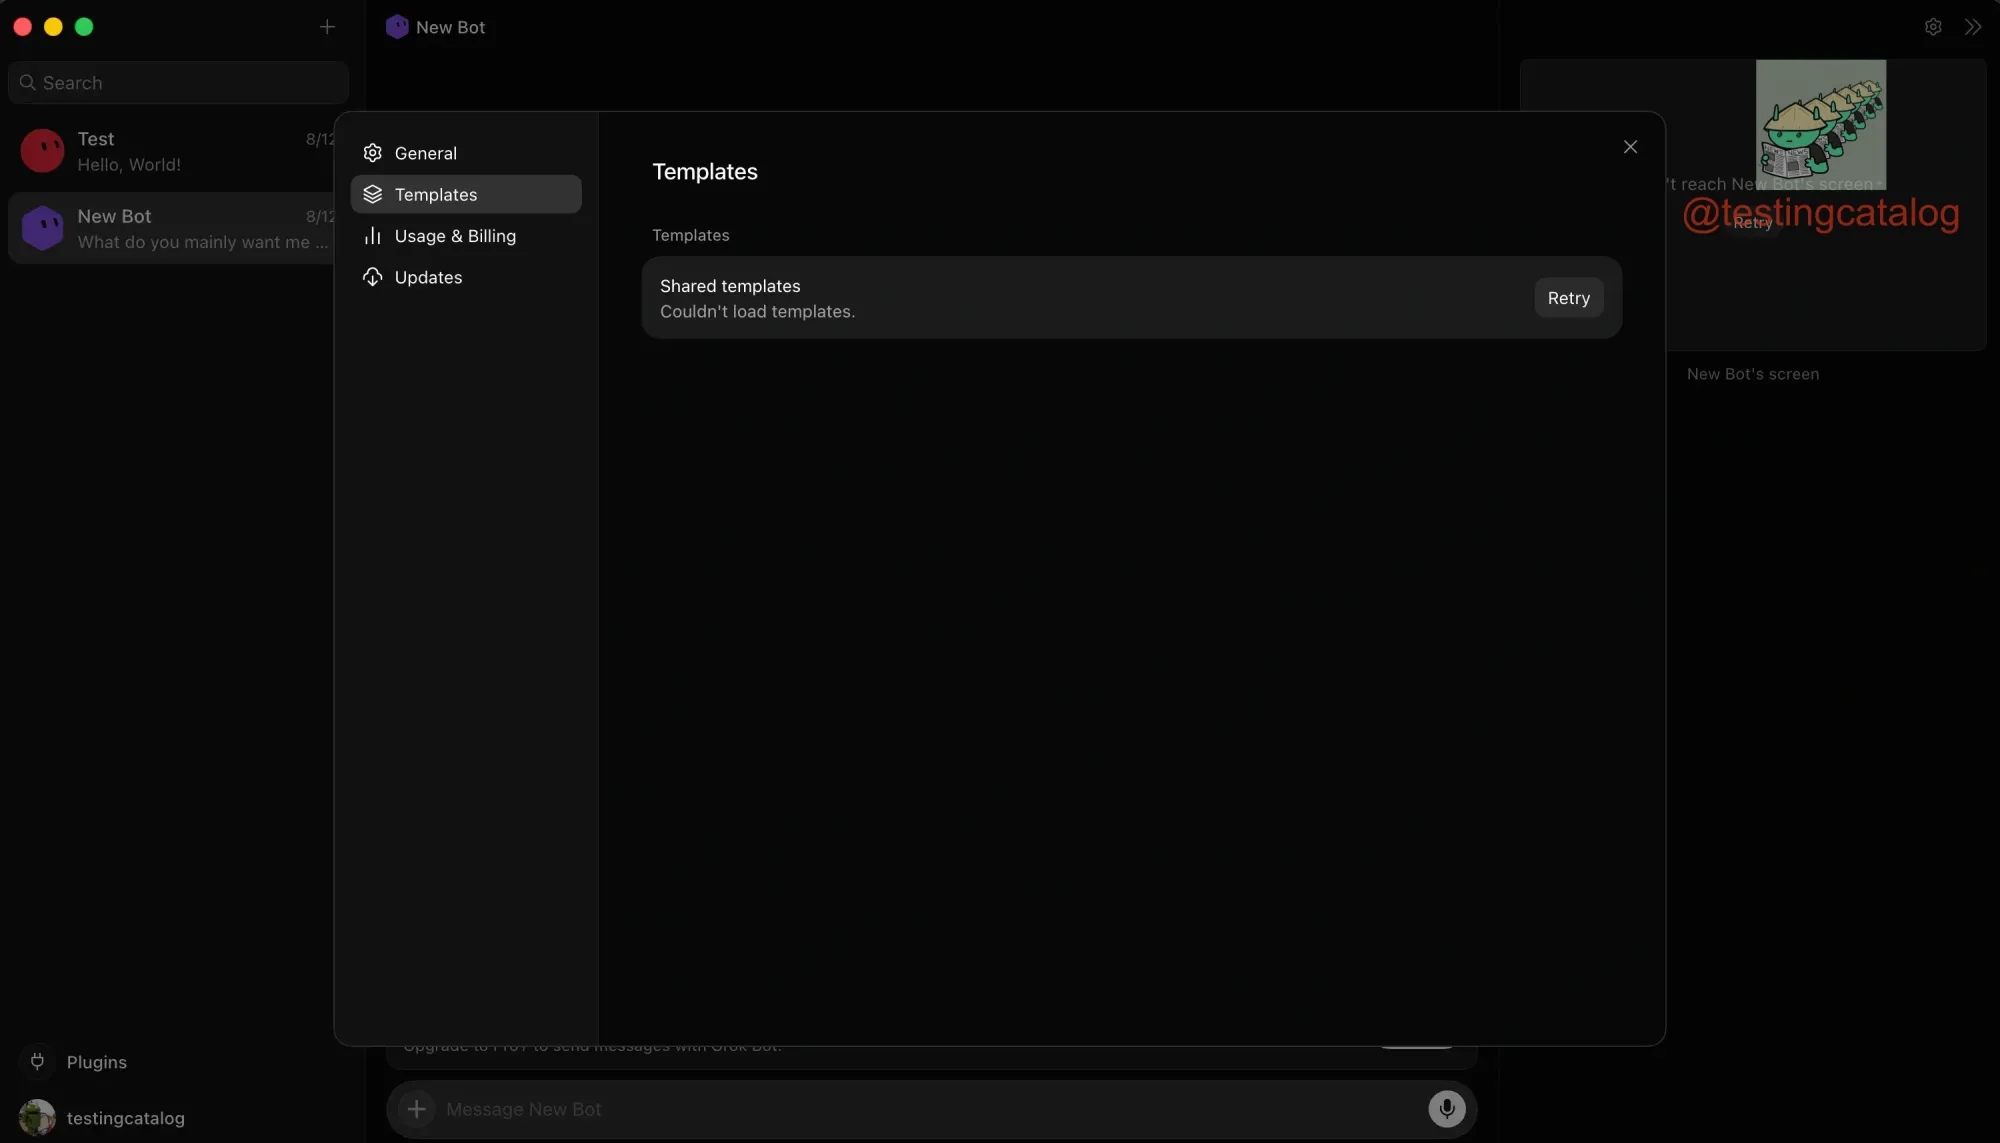This screenshot has height=1143, width=2000.
Task: Open the Updates download icon
Action: [x=373, y=277]
